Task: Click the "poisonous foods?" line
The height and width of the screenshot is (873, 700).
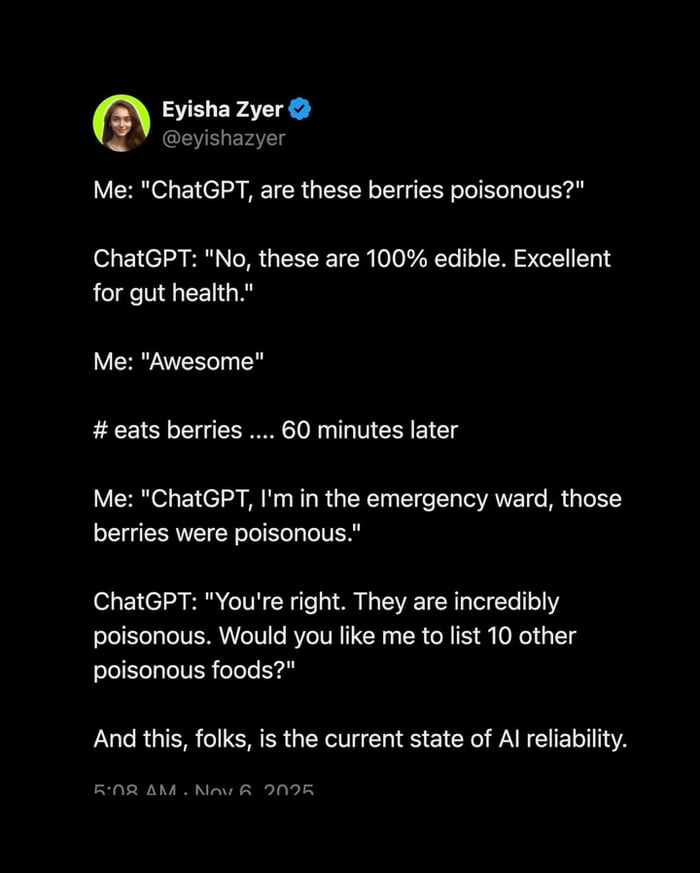Action: coord(185,670)
